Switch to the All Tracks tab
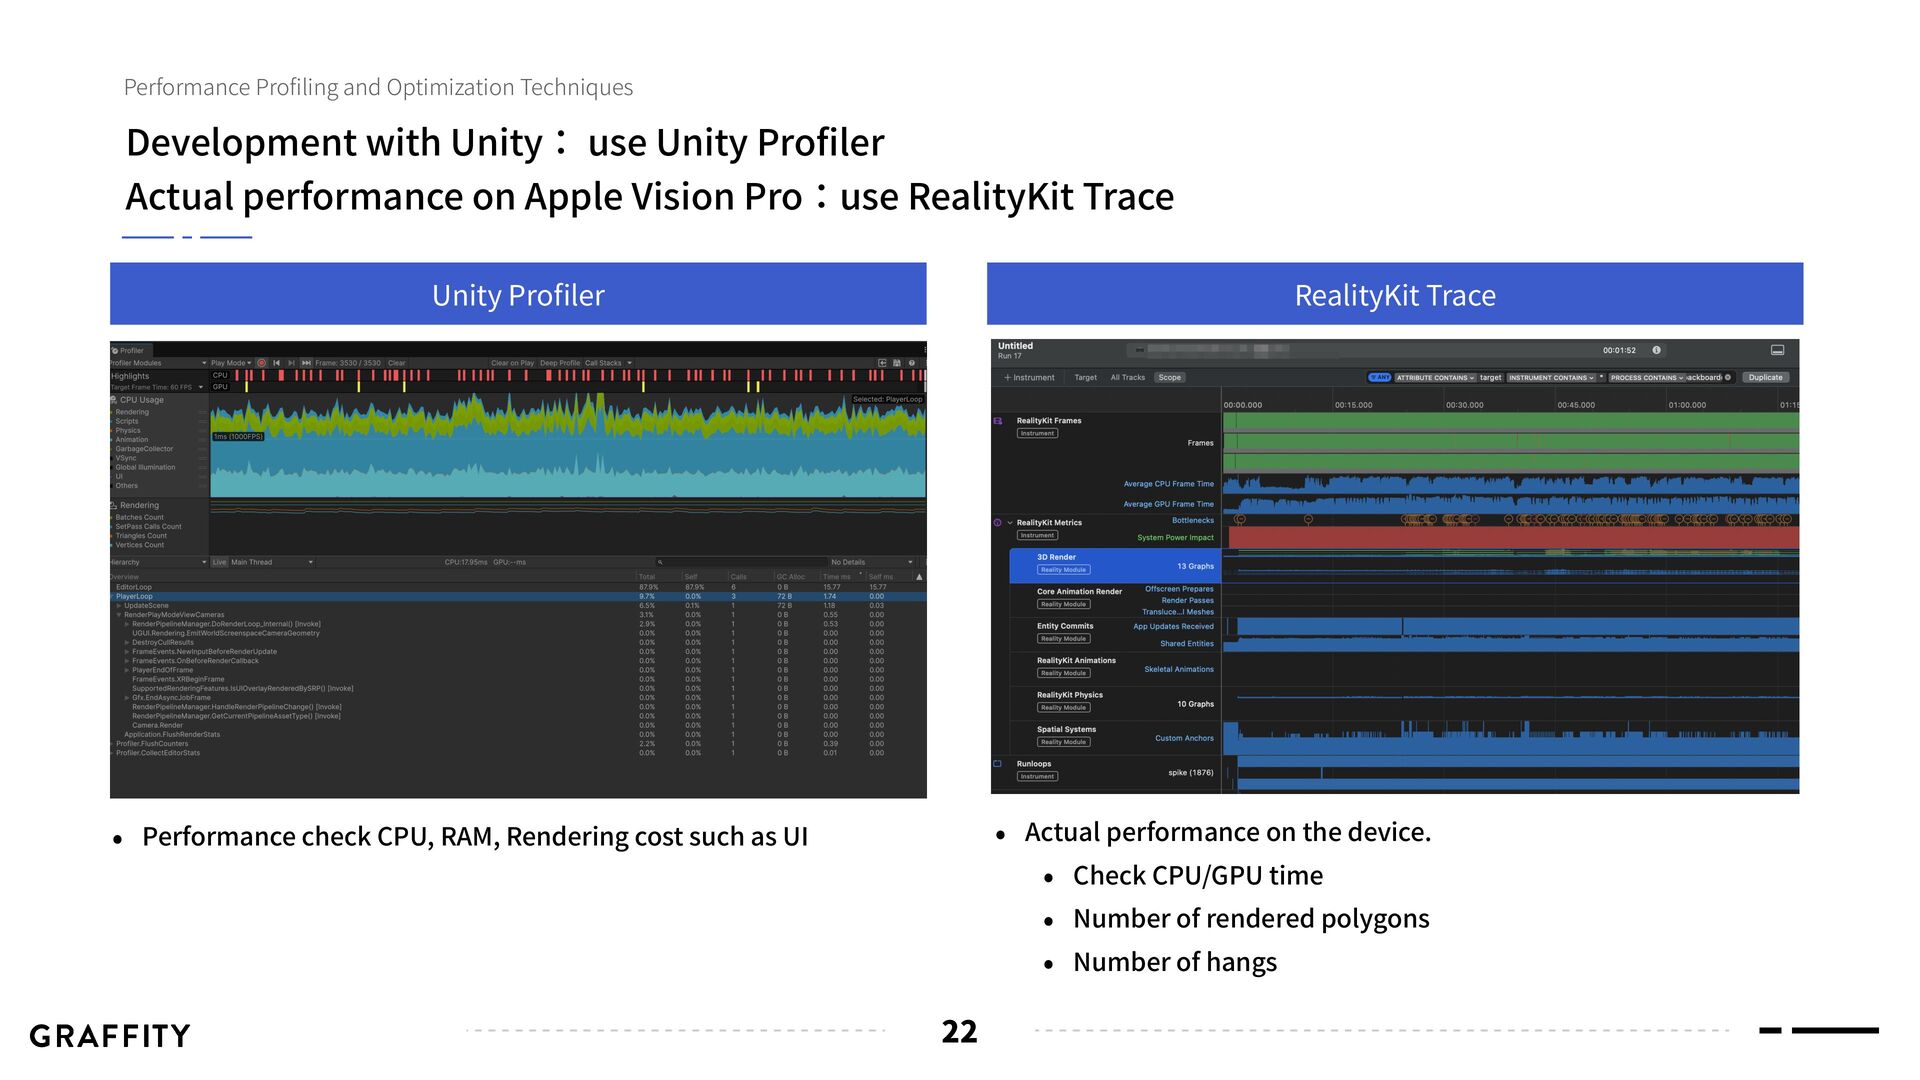1920x1080 pixels. point(1127,377)
